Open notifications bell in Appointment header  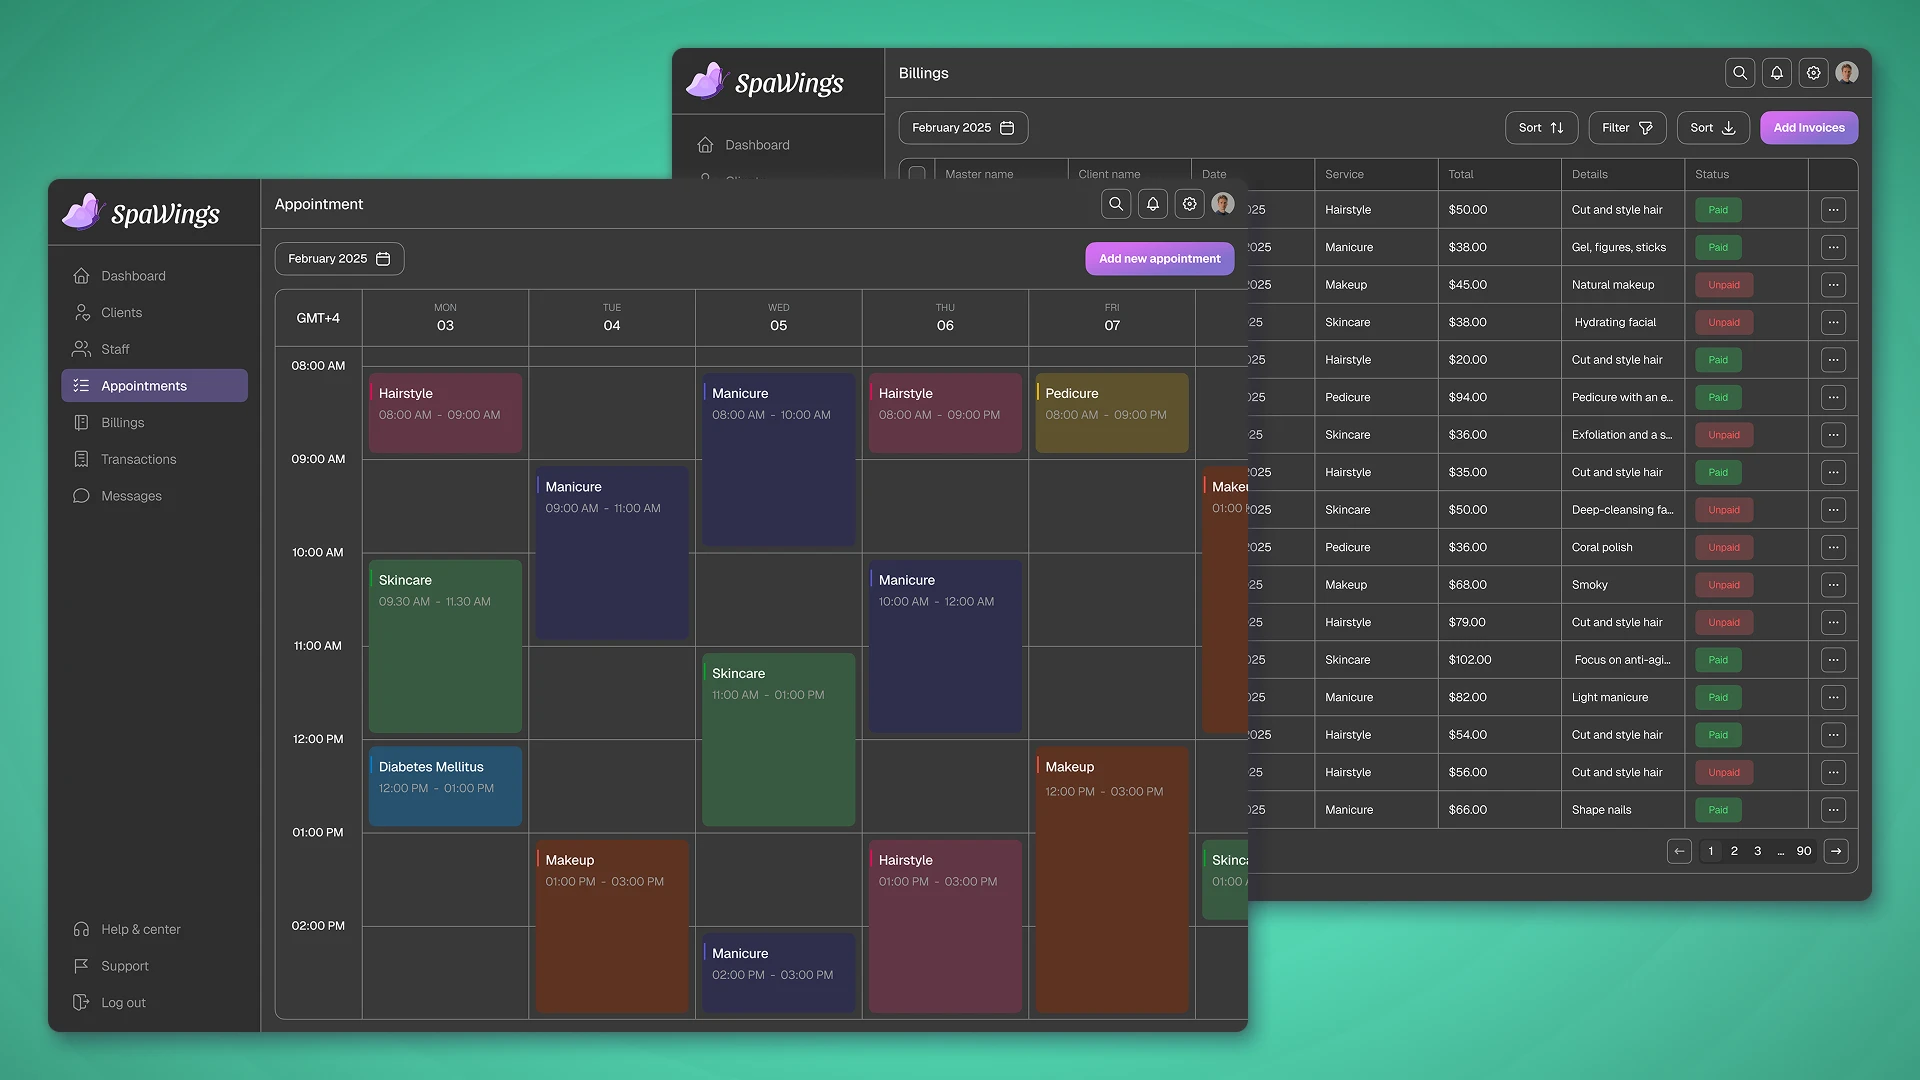(x=1153, y=204)
